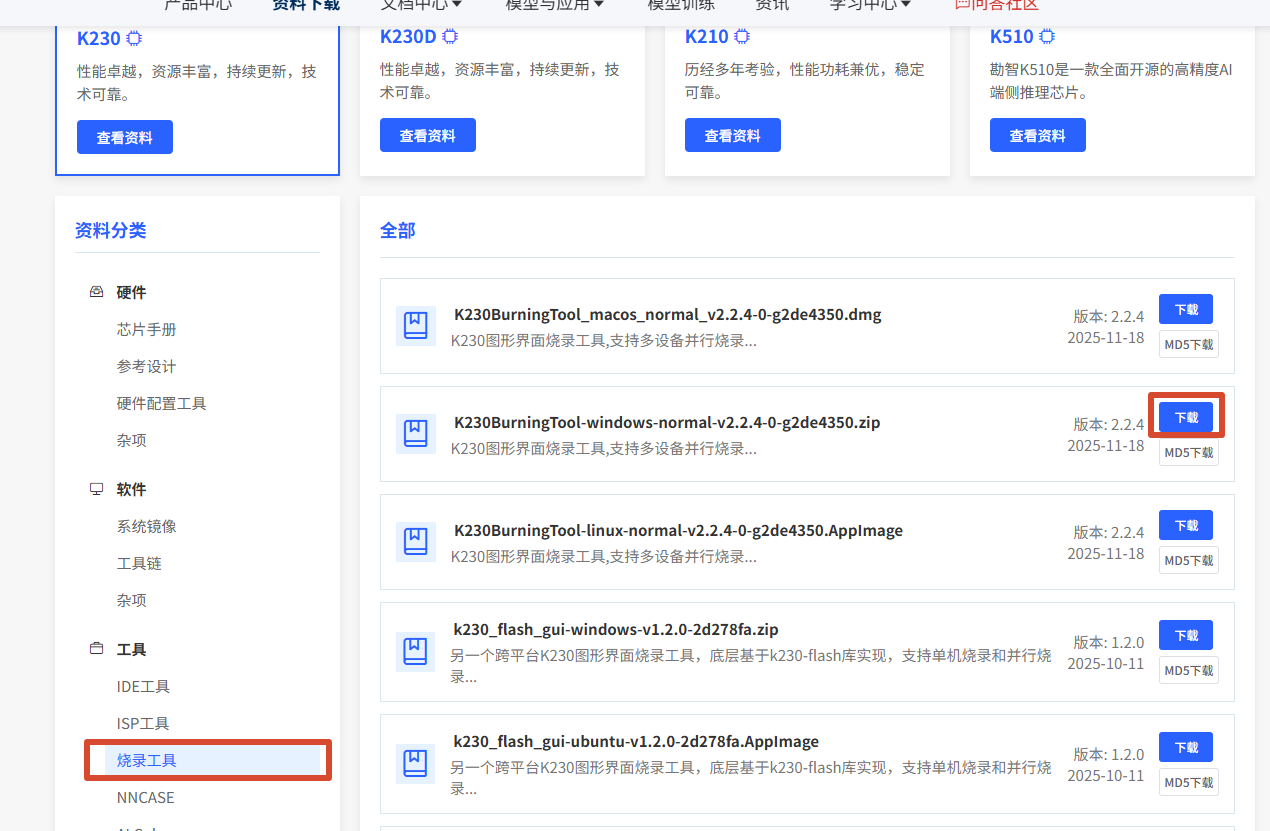This screenshot has width=1270, height=831.
Task: Select 杂项 under the 软件 category
Action: click(x=132, y=600)
